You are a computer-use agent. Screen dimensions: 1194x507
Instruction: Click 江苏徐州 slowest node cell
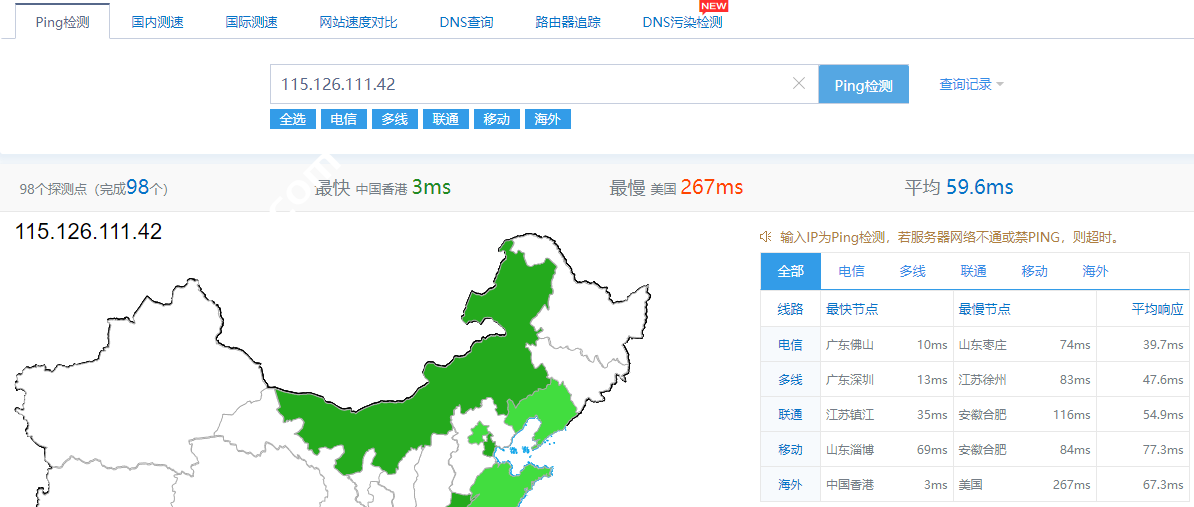tap(982, 380)
